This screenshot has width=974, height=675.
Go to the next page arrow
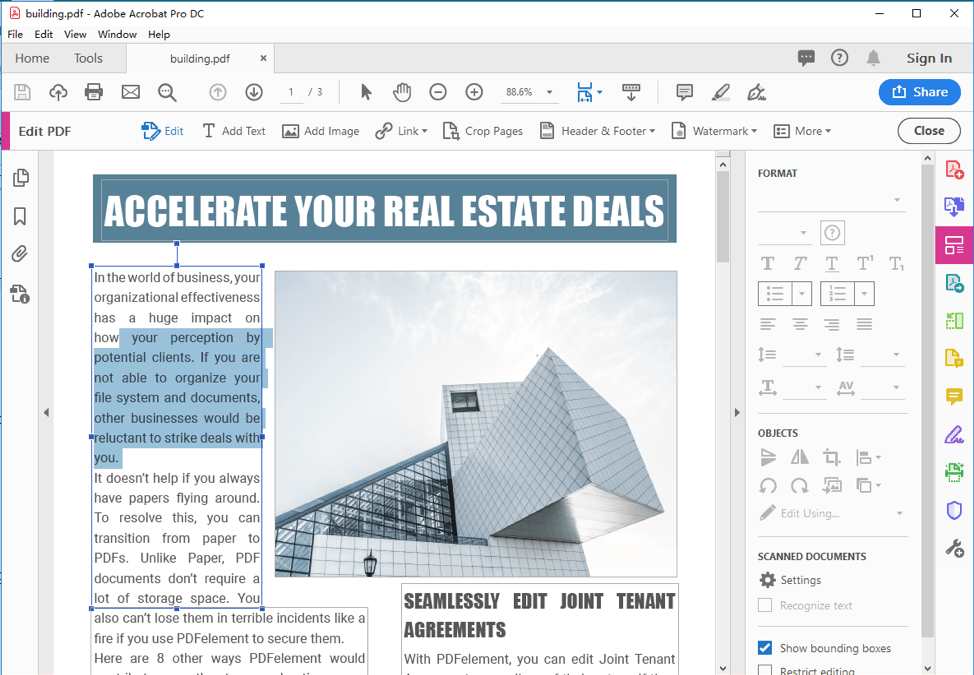coord(253,93)
